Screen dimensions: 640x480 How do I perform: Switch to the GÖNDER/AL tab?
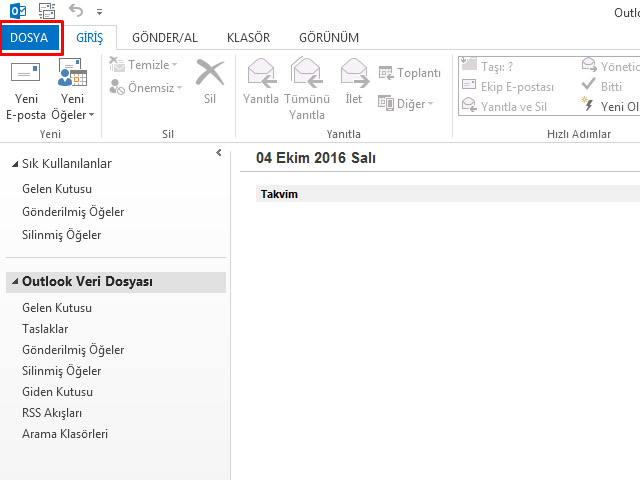(x=165, y=37)
